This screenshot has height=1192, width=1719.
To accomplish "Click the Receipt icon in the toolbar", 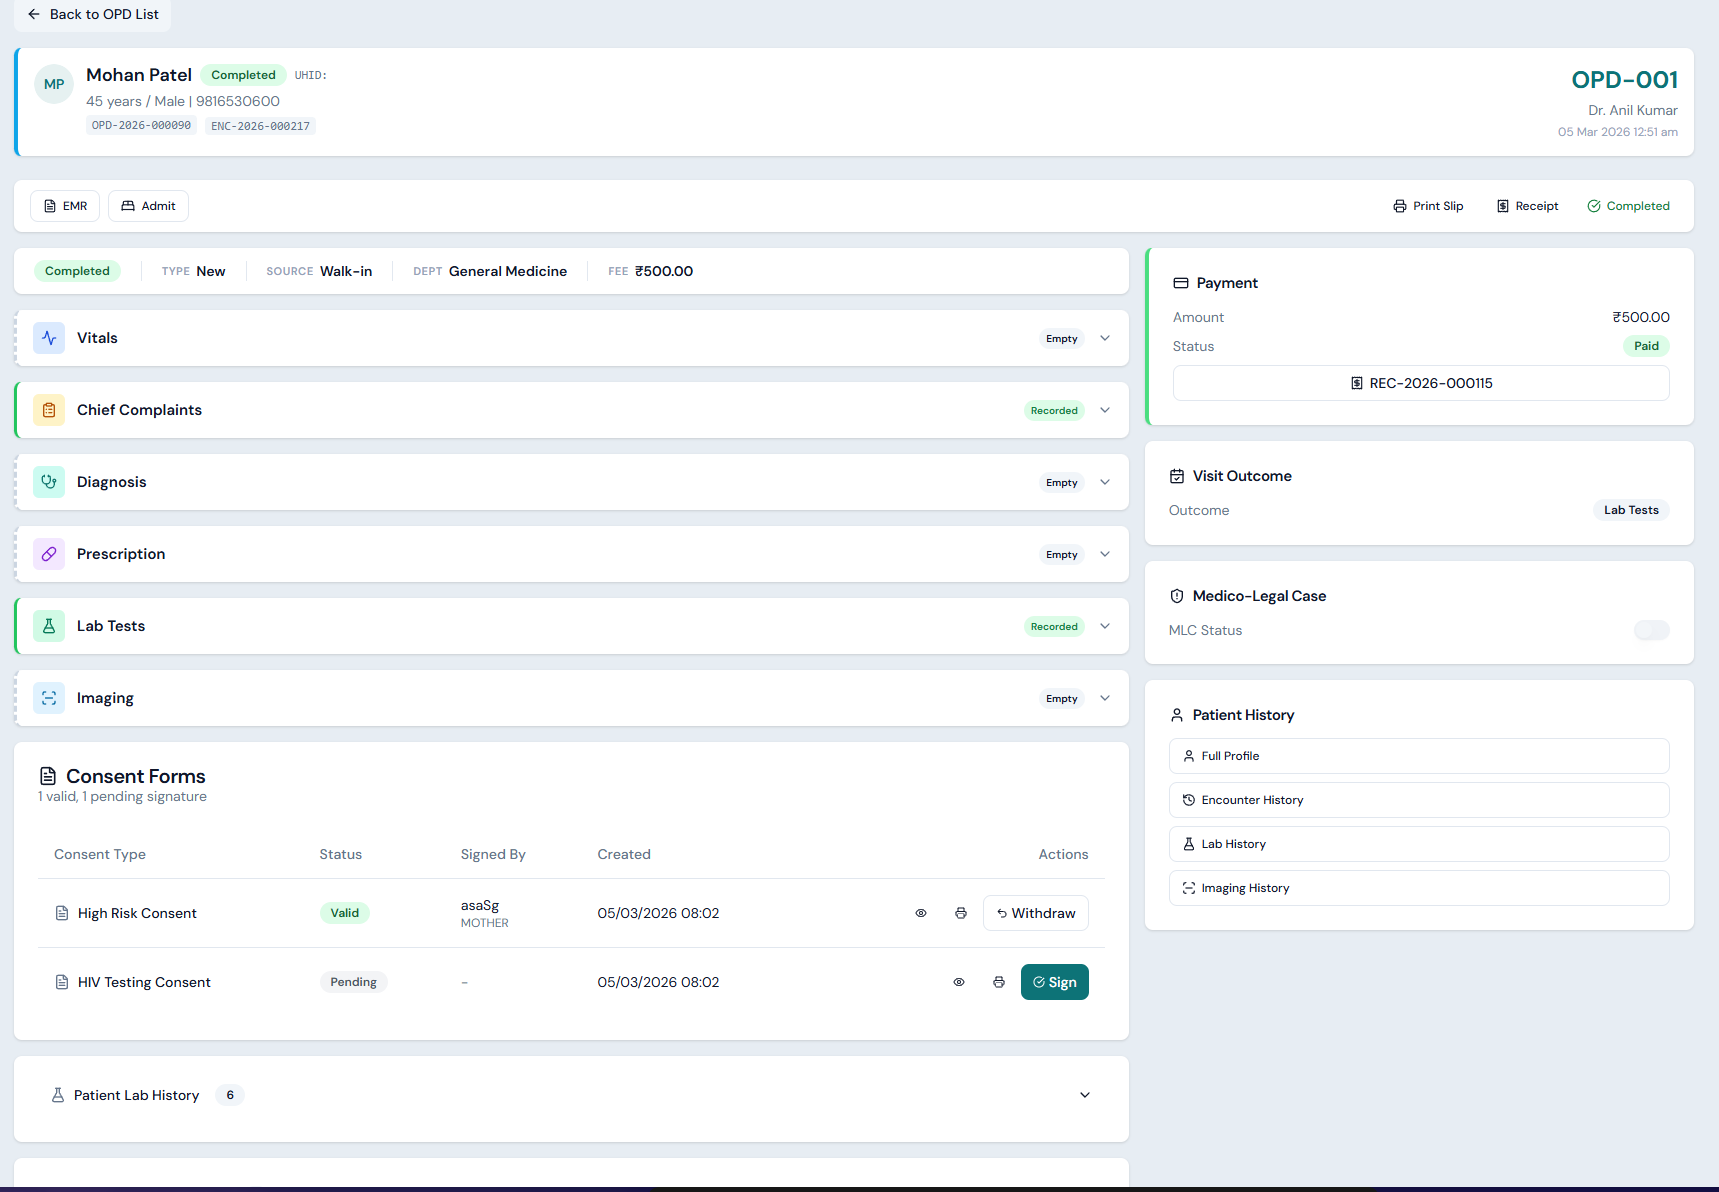I will (1503, 205).
